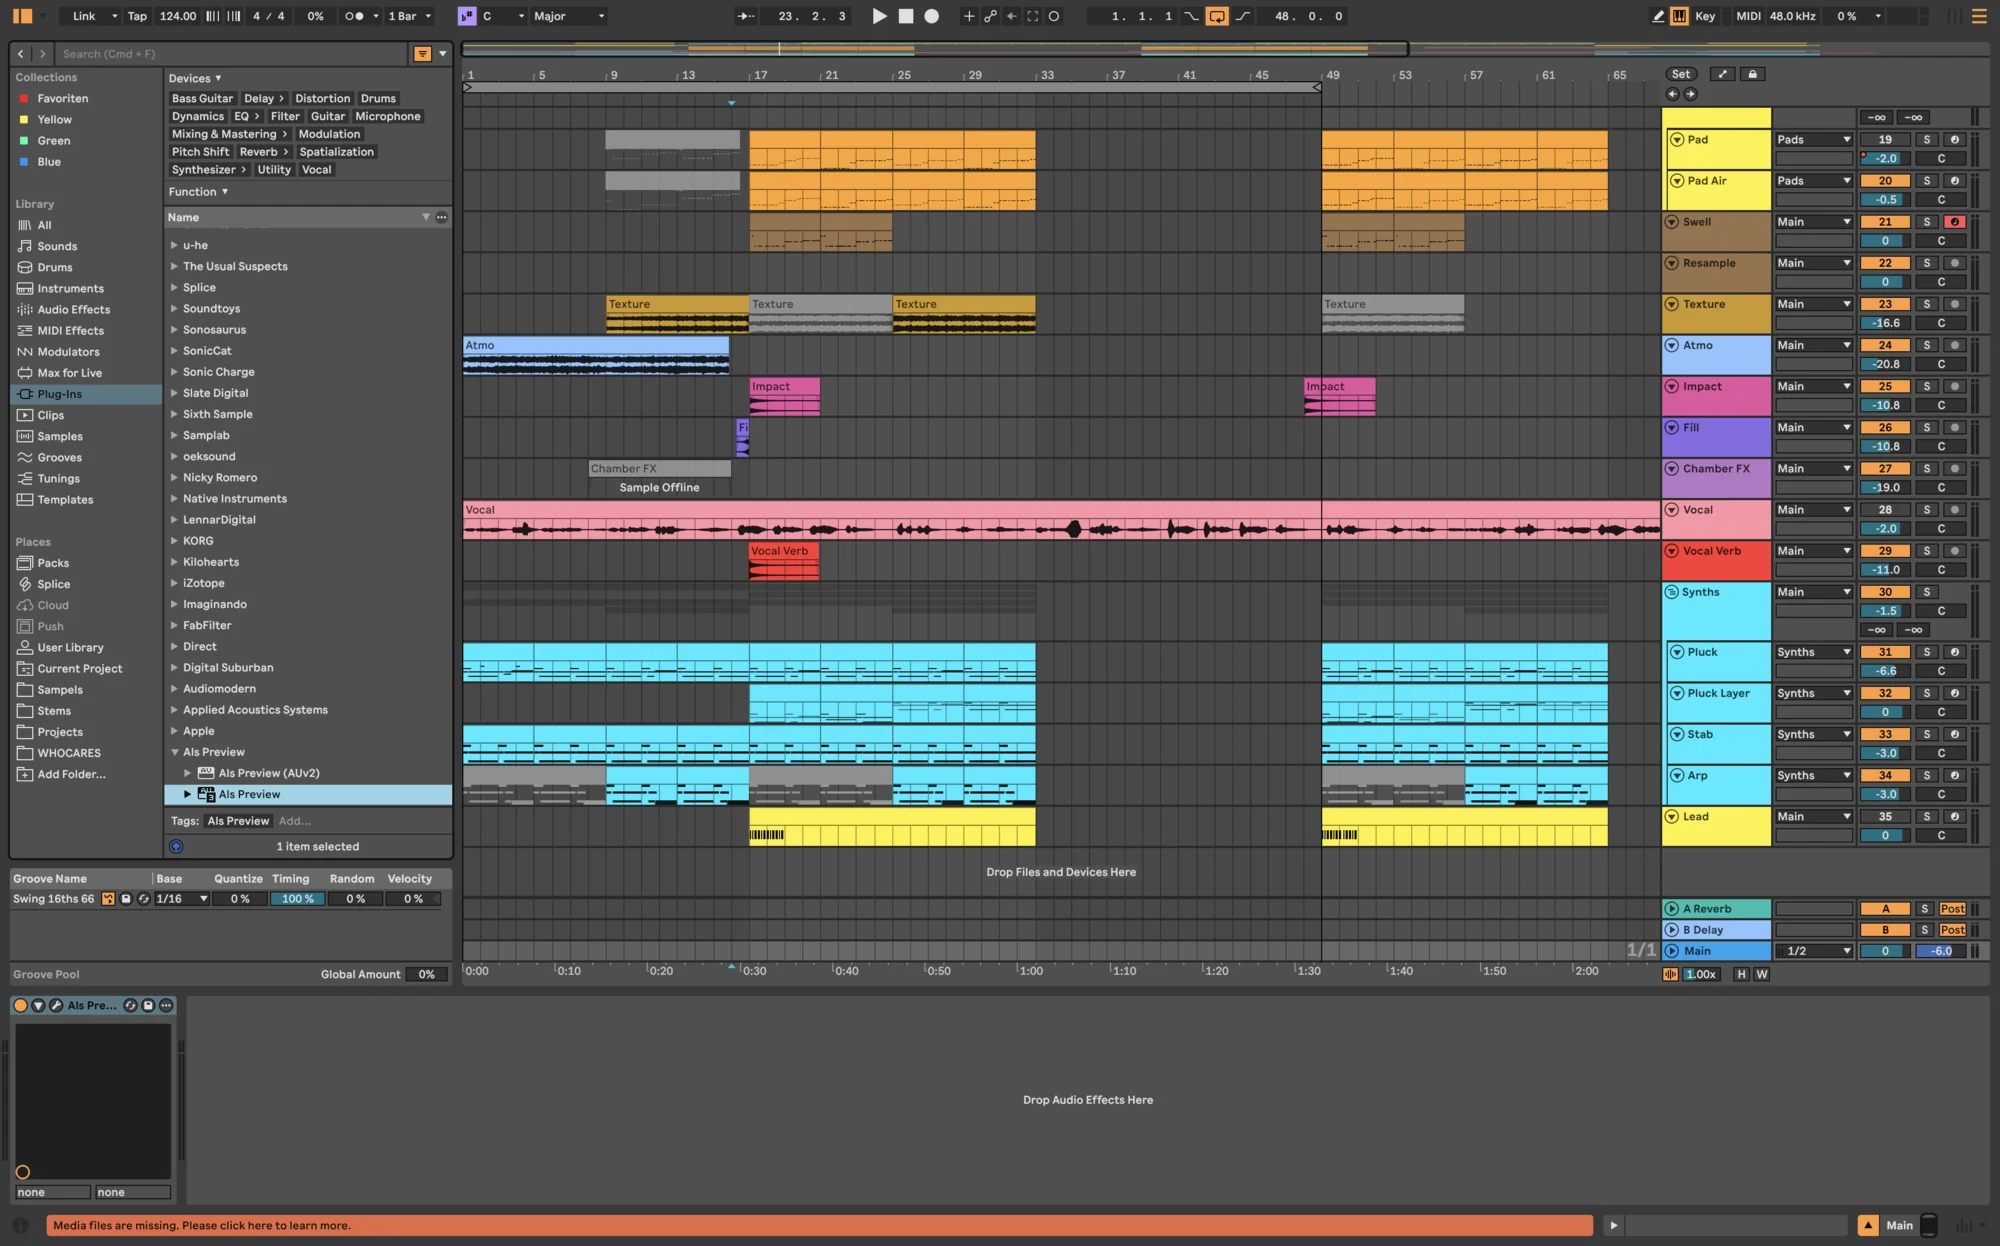Screen dimensions: 2000x1246
Task: Arm the Swell track for recording
Action: point(1954,222)
